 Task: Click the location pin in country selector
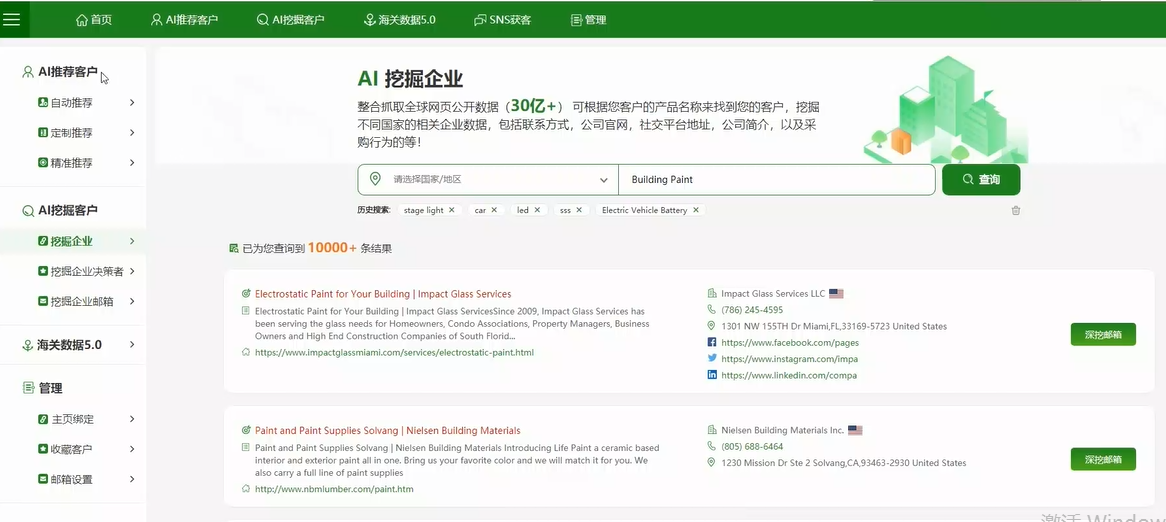click(x=375, y=179)
